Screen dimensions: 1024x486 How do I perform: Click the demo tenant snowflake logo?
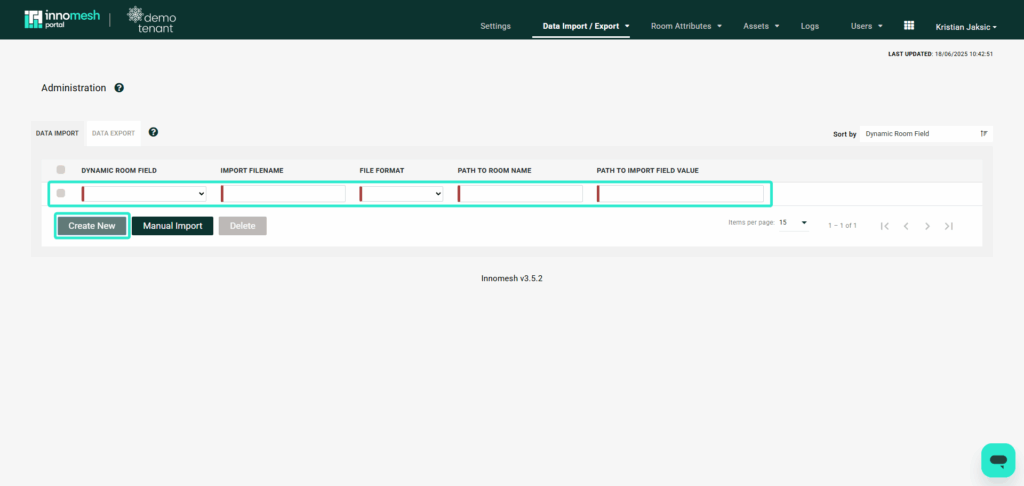click(152, 20)
